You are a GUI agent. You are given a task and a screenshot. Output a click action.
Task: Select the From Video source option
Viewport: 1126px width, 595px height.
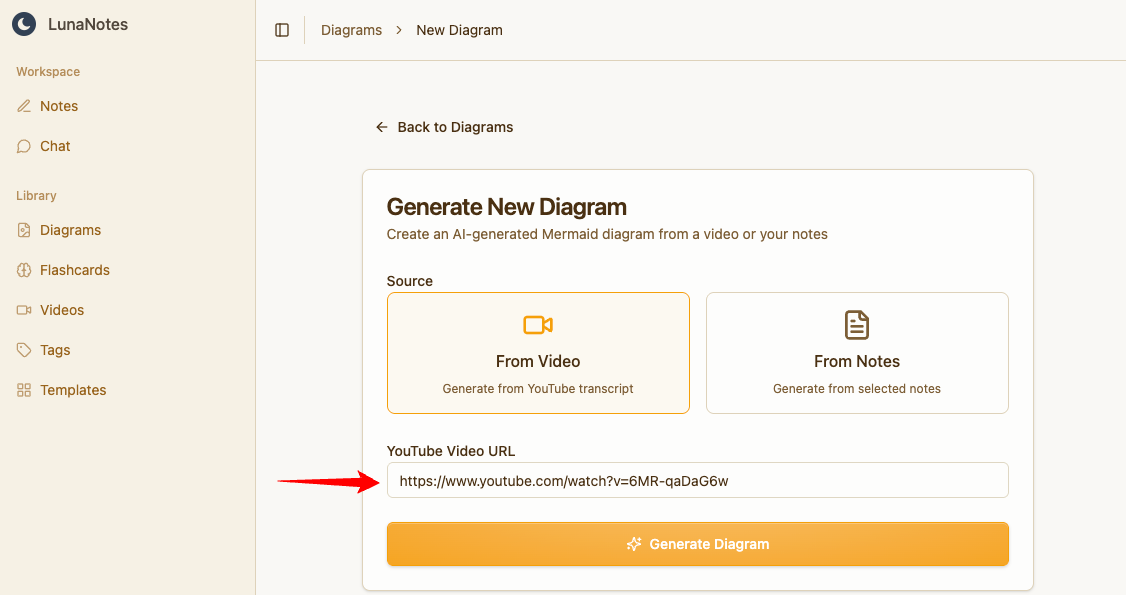[538, 353]
